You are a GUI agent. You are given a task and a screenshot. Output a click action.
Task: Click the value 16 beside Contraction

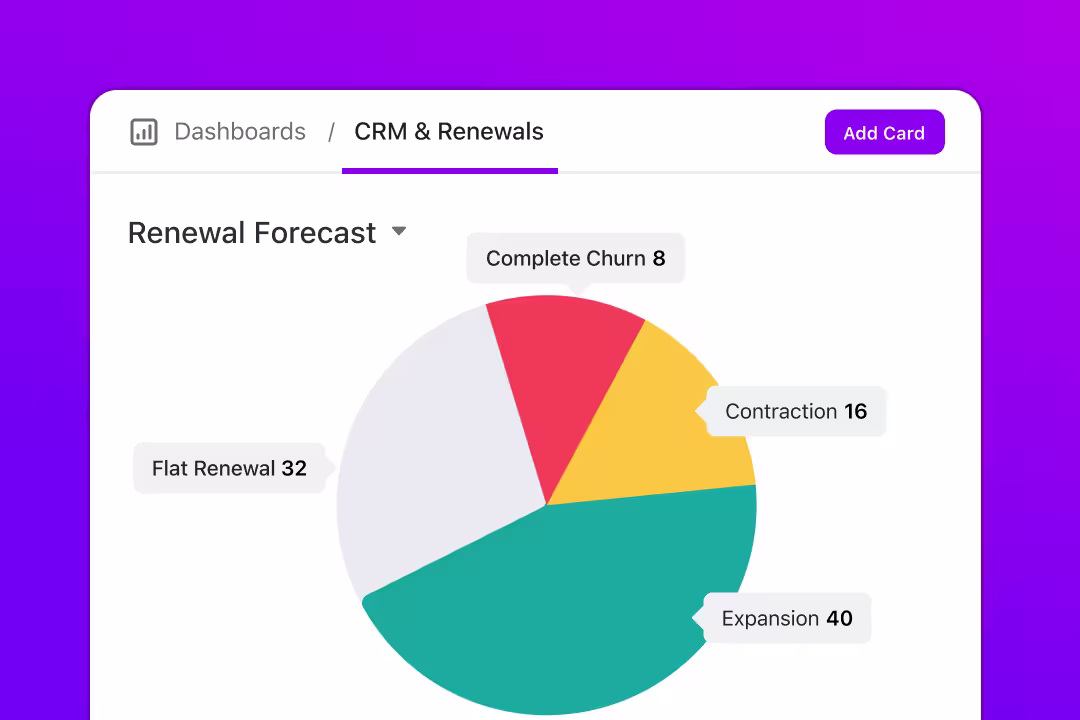pos(855,412)
